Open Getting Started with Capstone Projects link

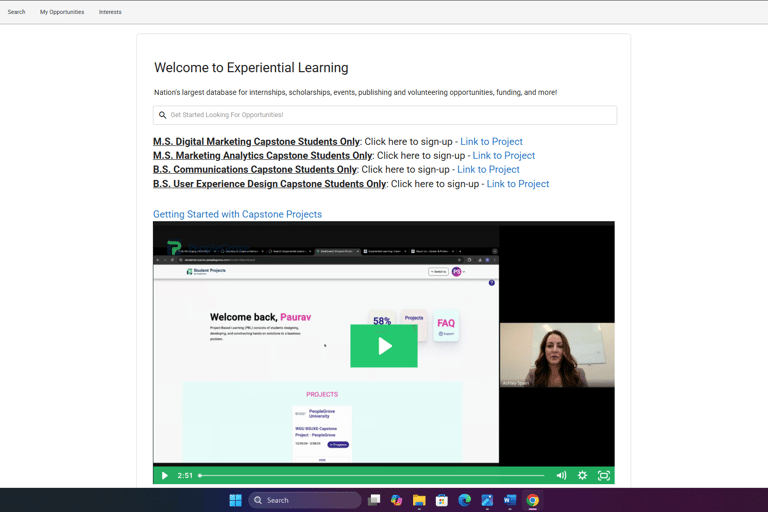pos(238,214)
